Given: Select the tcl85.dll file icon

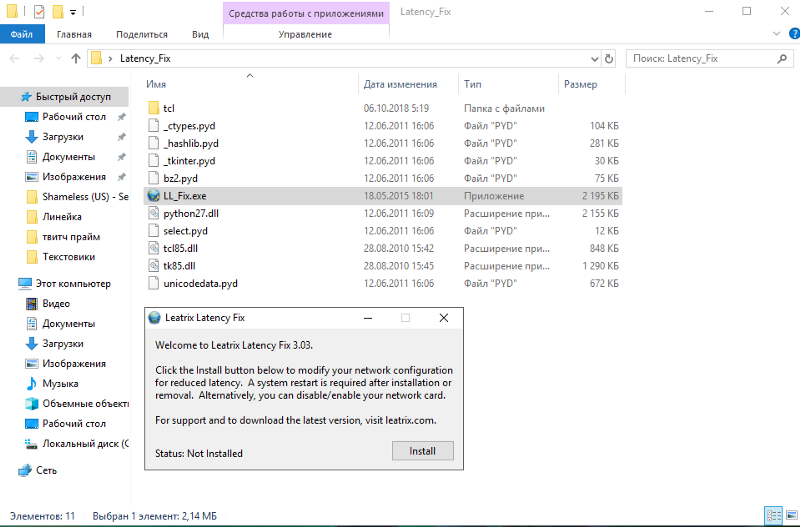Looking at the screenshot, I should coord(154,248).
